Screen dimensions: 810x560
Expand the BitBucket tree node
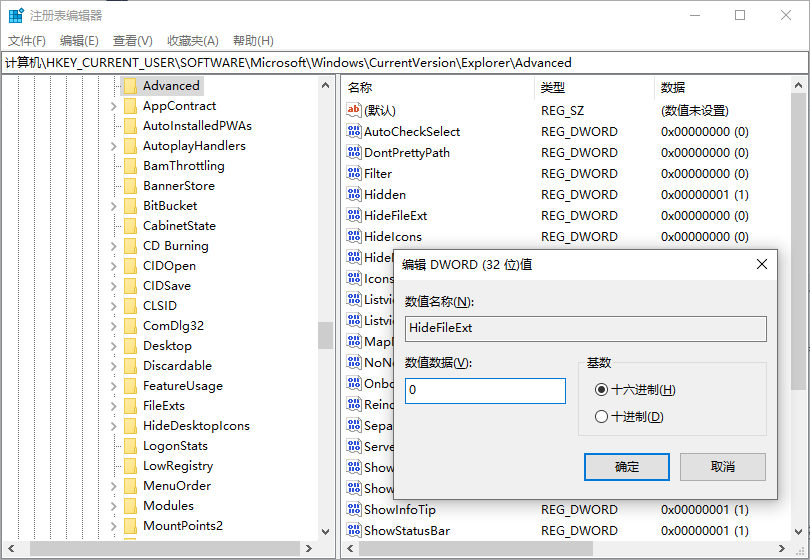pos(114,206)
